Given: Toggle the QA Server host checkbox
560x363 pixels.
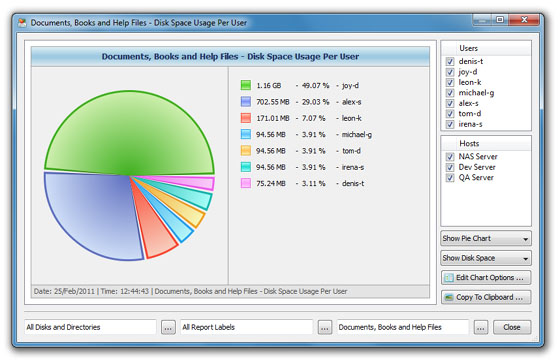Looking at the screenshot, I should tap(450, 178).
